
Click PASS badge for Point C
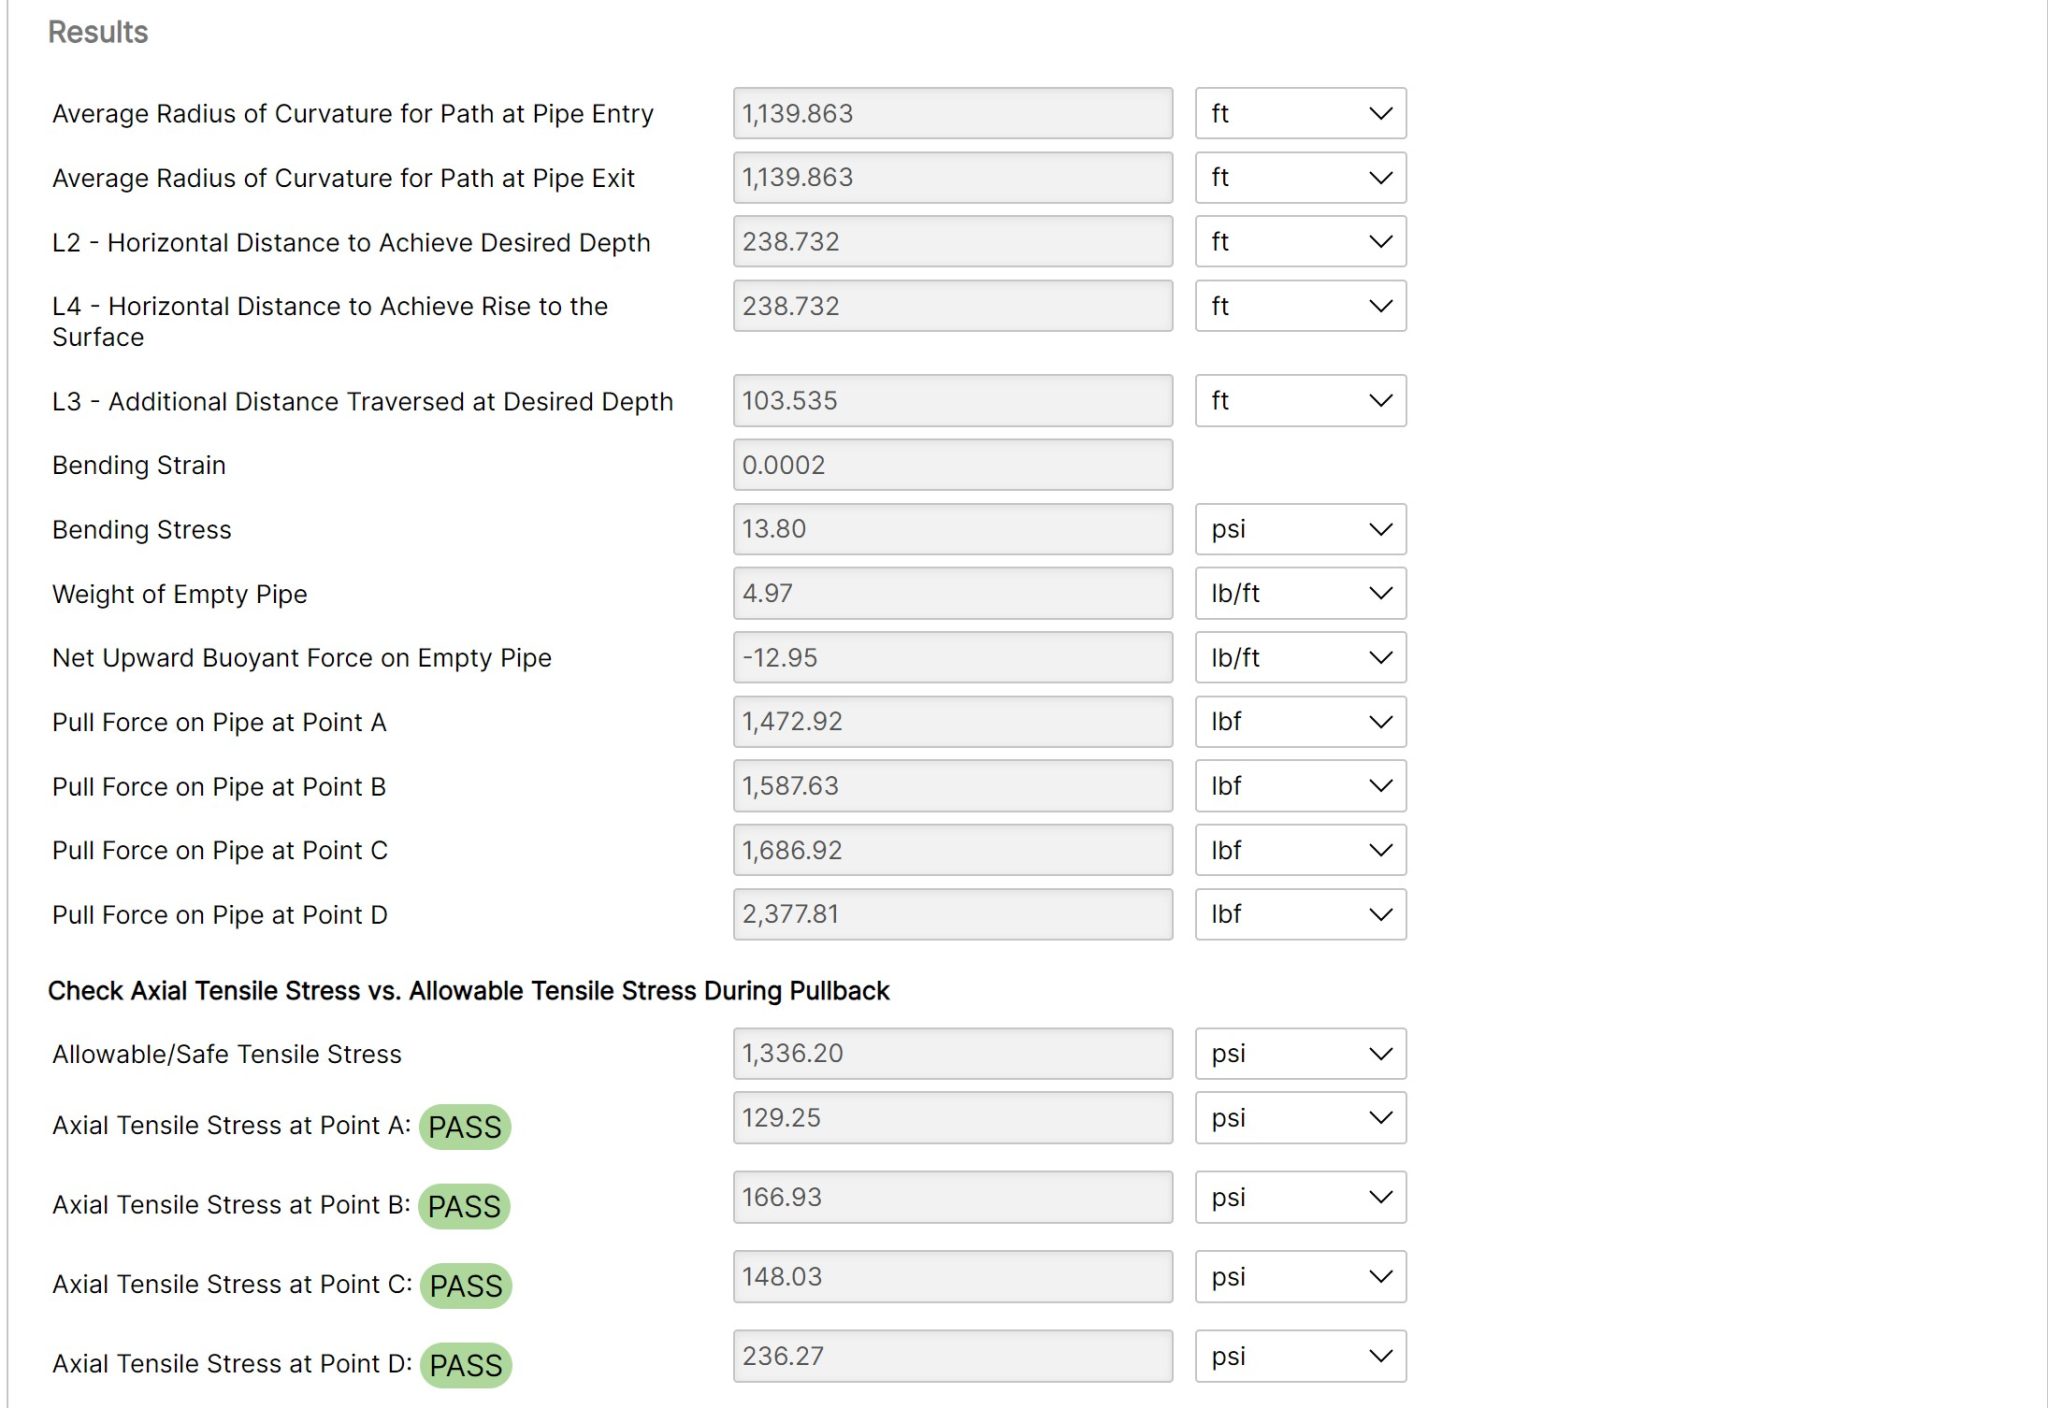pyautogui.click(x=466, y=1285)
